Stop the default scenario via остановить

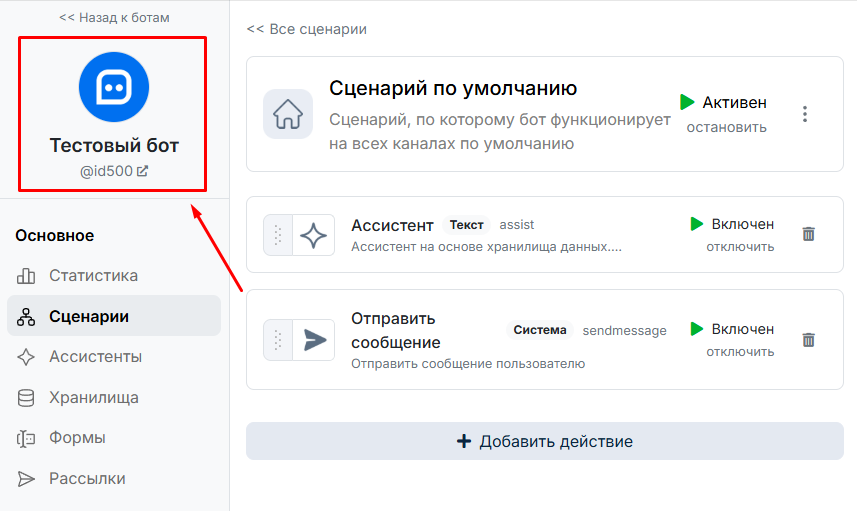(726, 127)
